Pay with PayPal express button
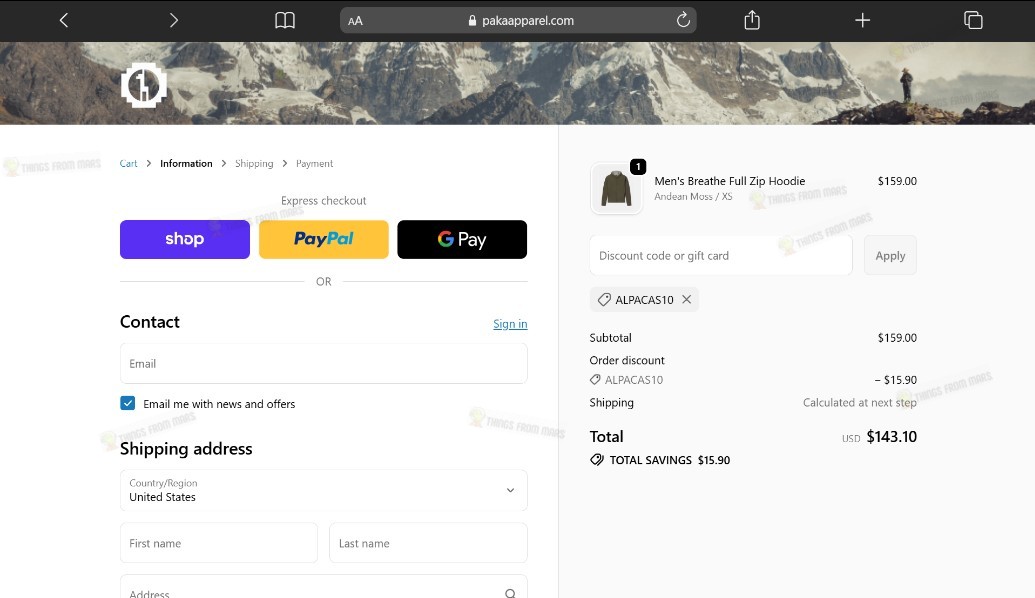This screenshot has width=1035, height=598. (x=323, y=240)
